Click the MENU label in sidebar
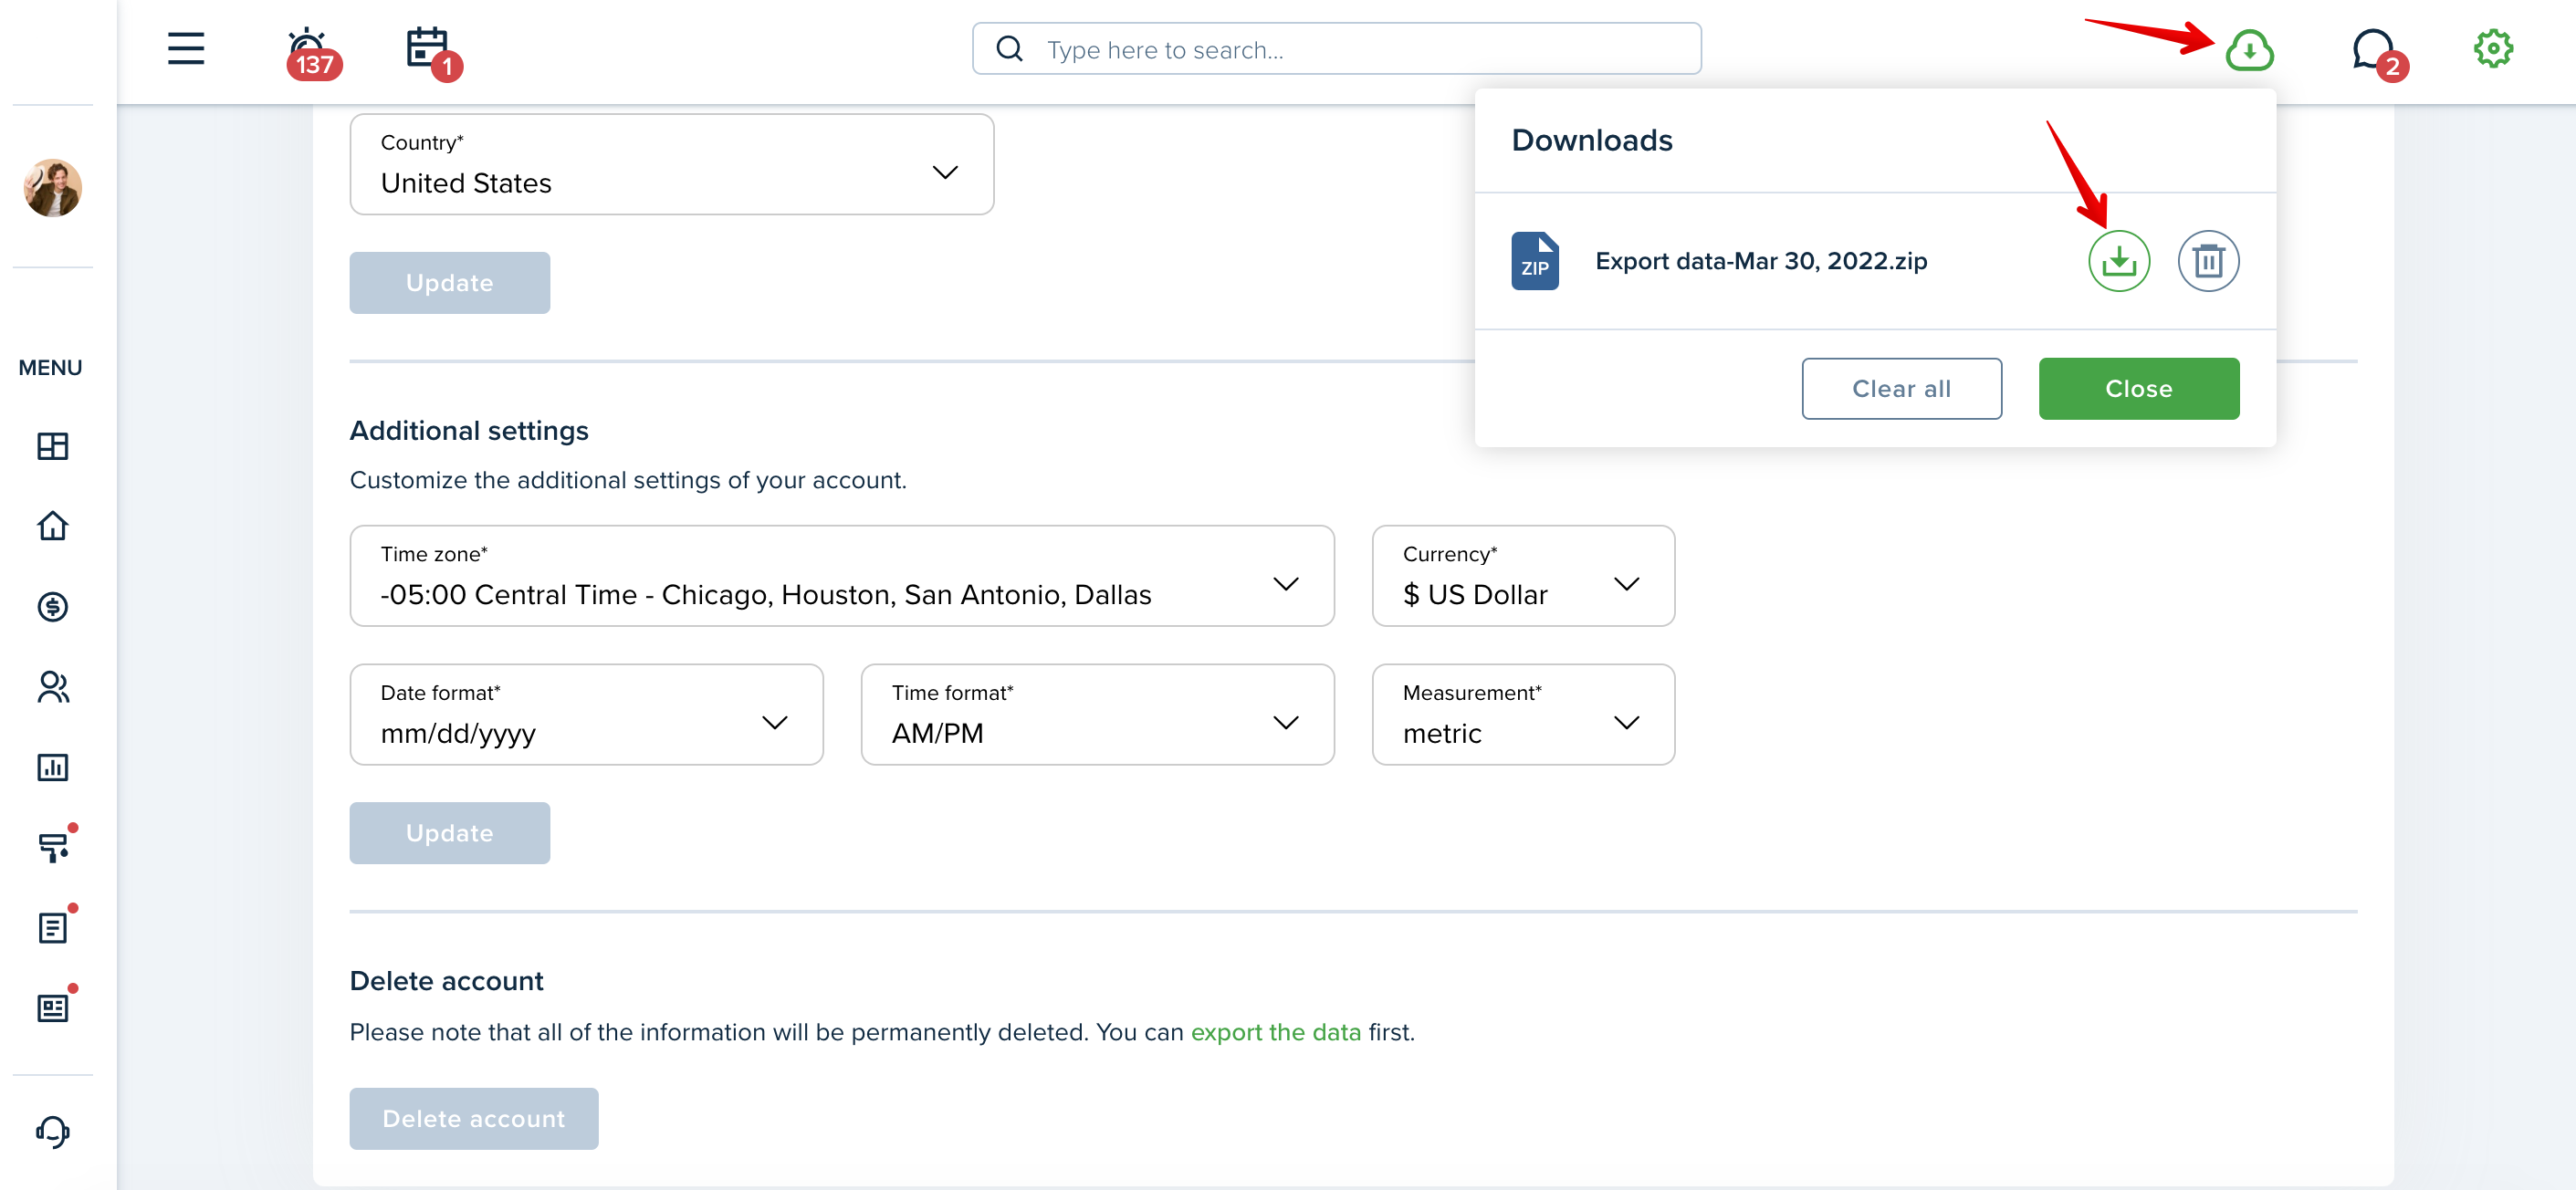The height and width of the screenshot is (1190, 2576). (x=50, y=367)
